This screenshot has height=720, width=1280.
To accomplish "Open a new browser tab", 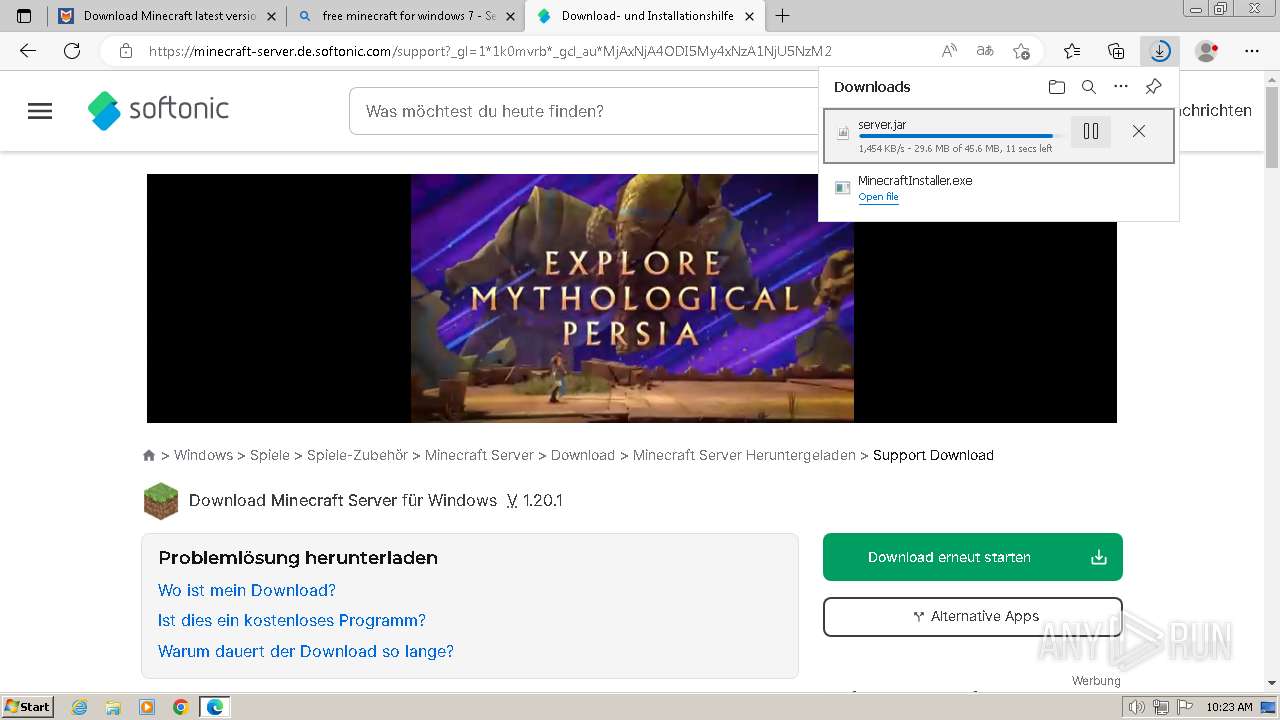I will point(782,16).
